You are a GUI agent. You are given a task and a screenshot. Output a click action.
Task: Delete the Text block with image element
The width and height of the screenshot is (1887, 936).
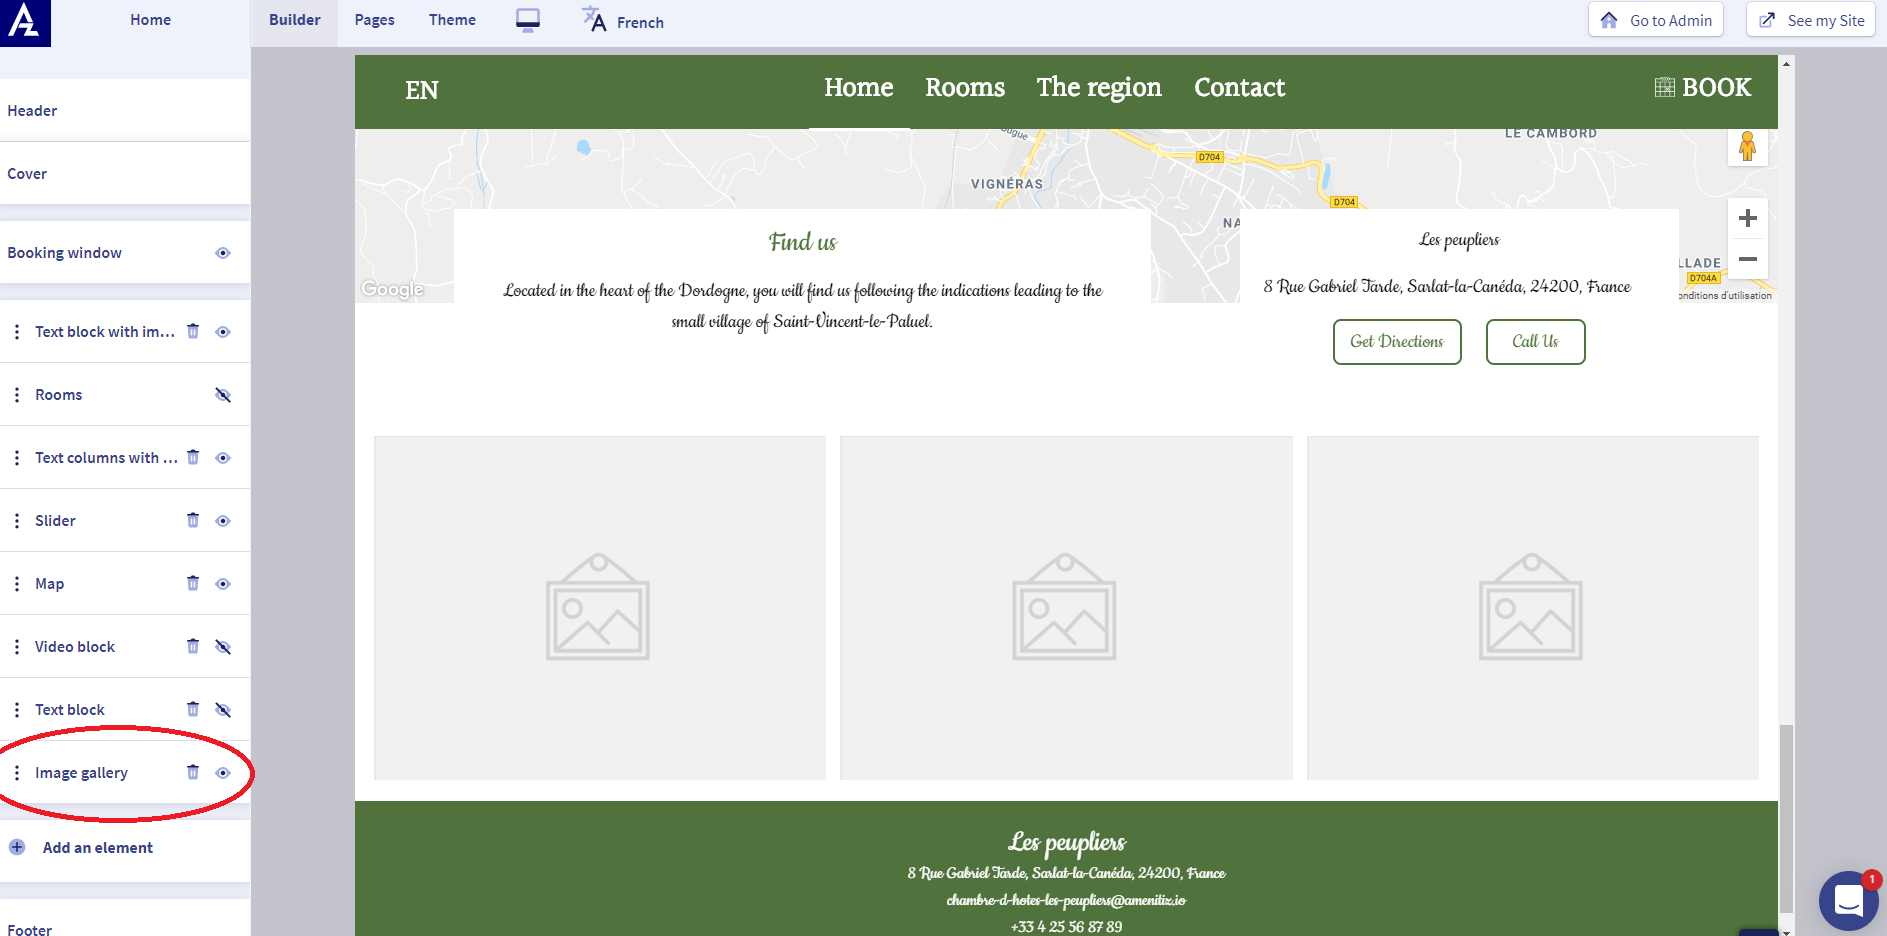coord(193,331)
